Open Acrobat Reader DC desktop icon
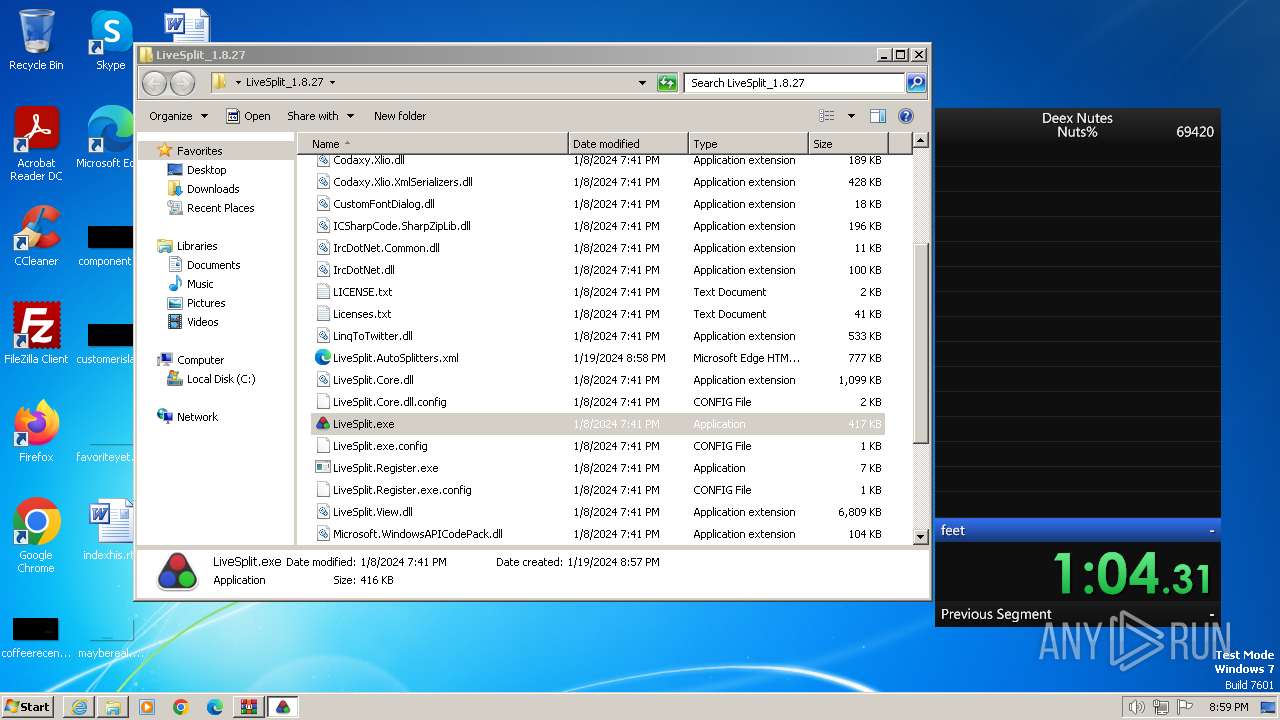The height and width of the screenshot is (720, 1280). tap(36, 144)
